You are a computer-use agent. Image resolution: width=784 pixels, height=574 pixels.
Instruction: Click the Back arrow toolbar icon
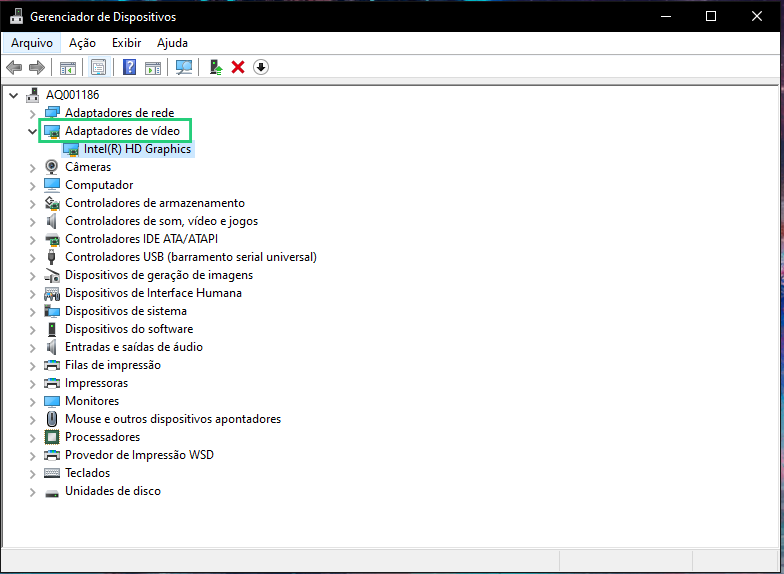point(14,67)
